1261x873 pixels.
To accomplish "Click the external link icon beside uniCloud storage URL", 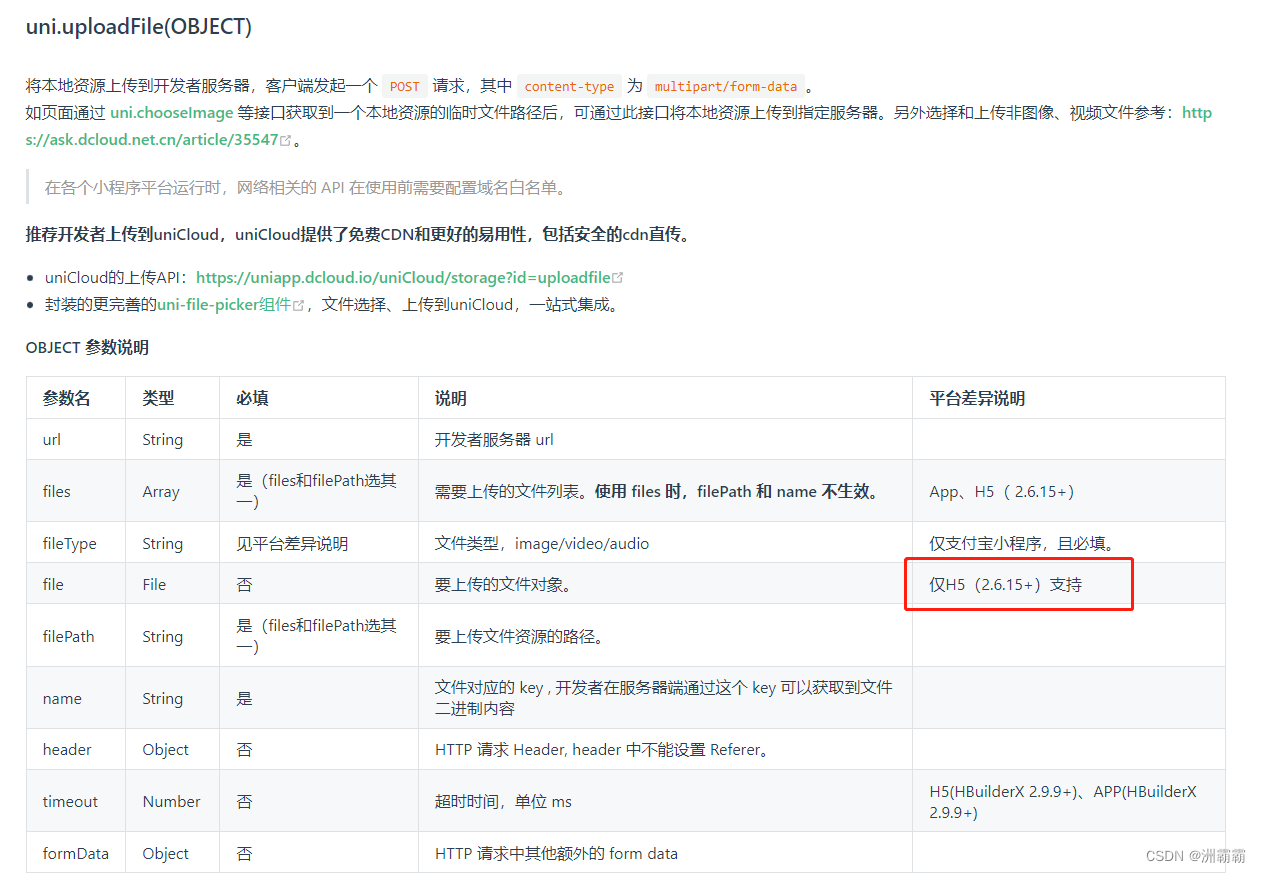I will pyautogui.click(x=618, y=277).
